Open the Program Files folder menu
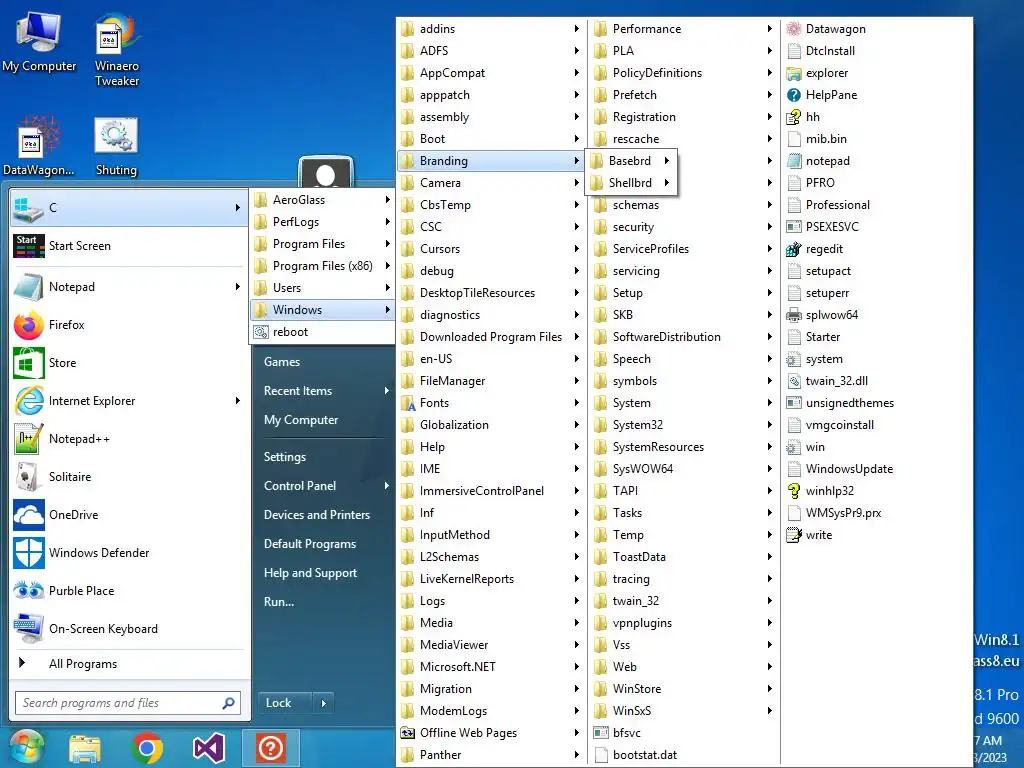The image size is (1024, 768). [323, 244]
